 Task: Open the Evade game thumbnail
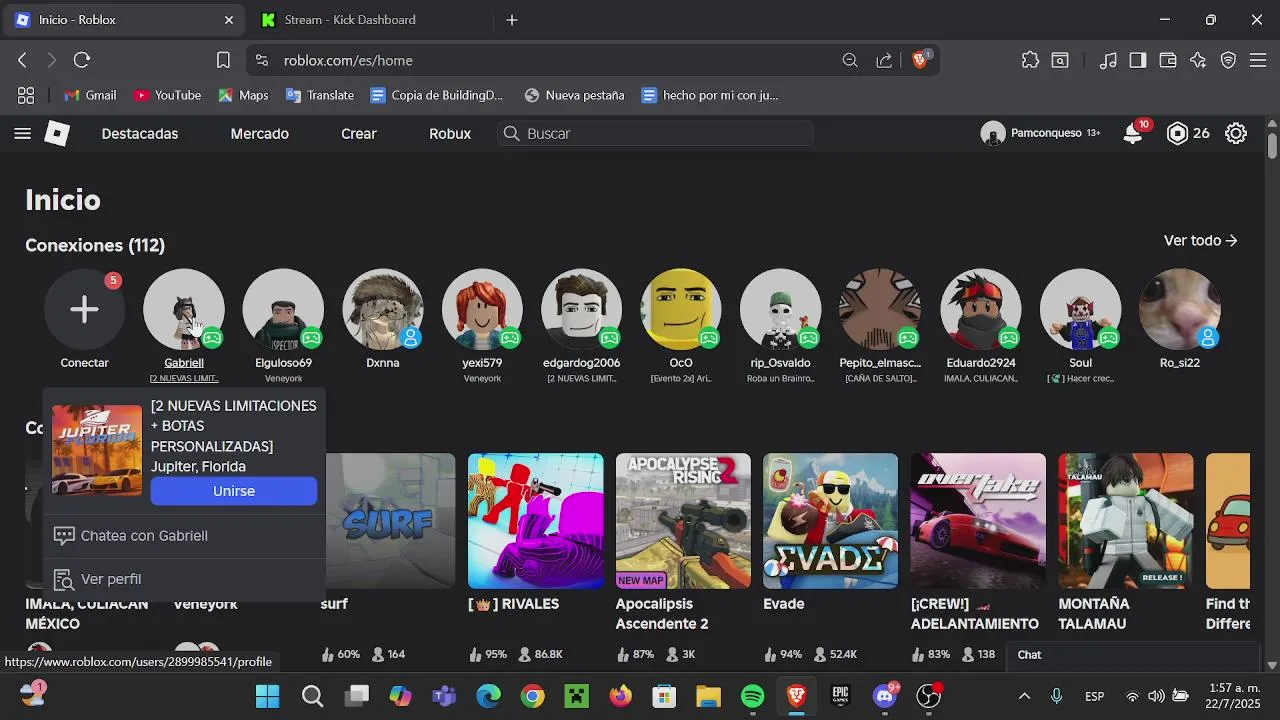click(831, 521)
